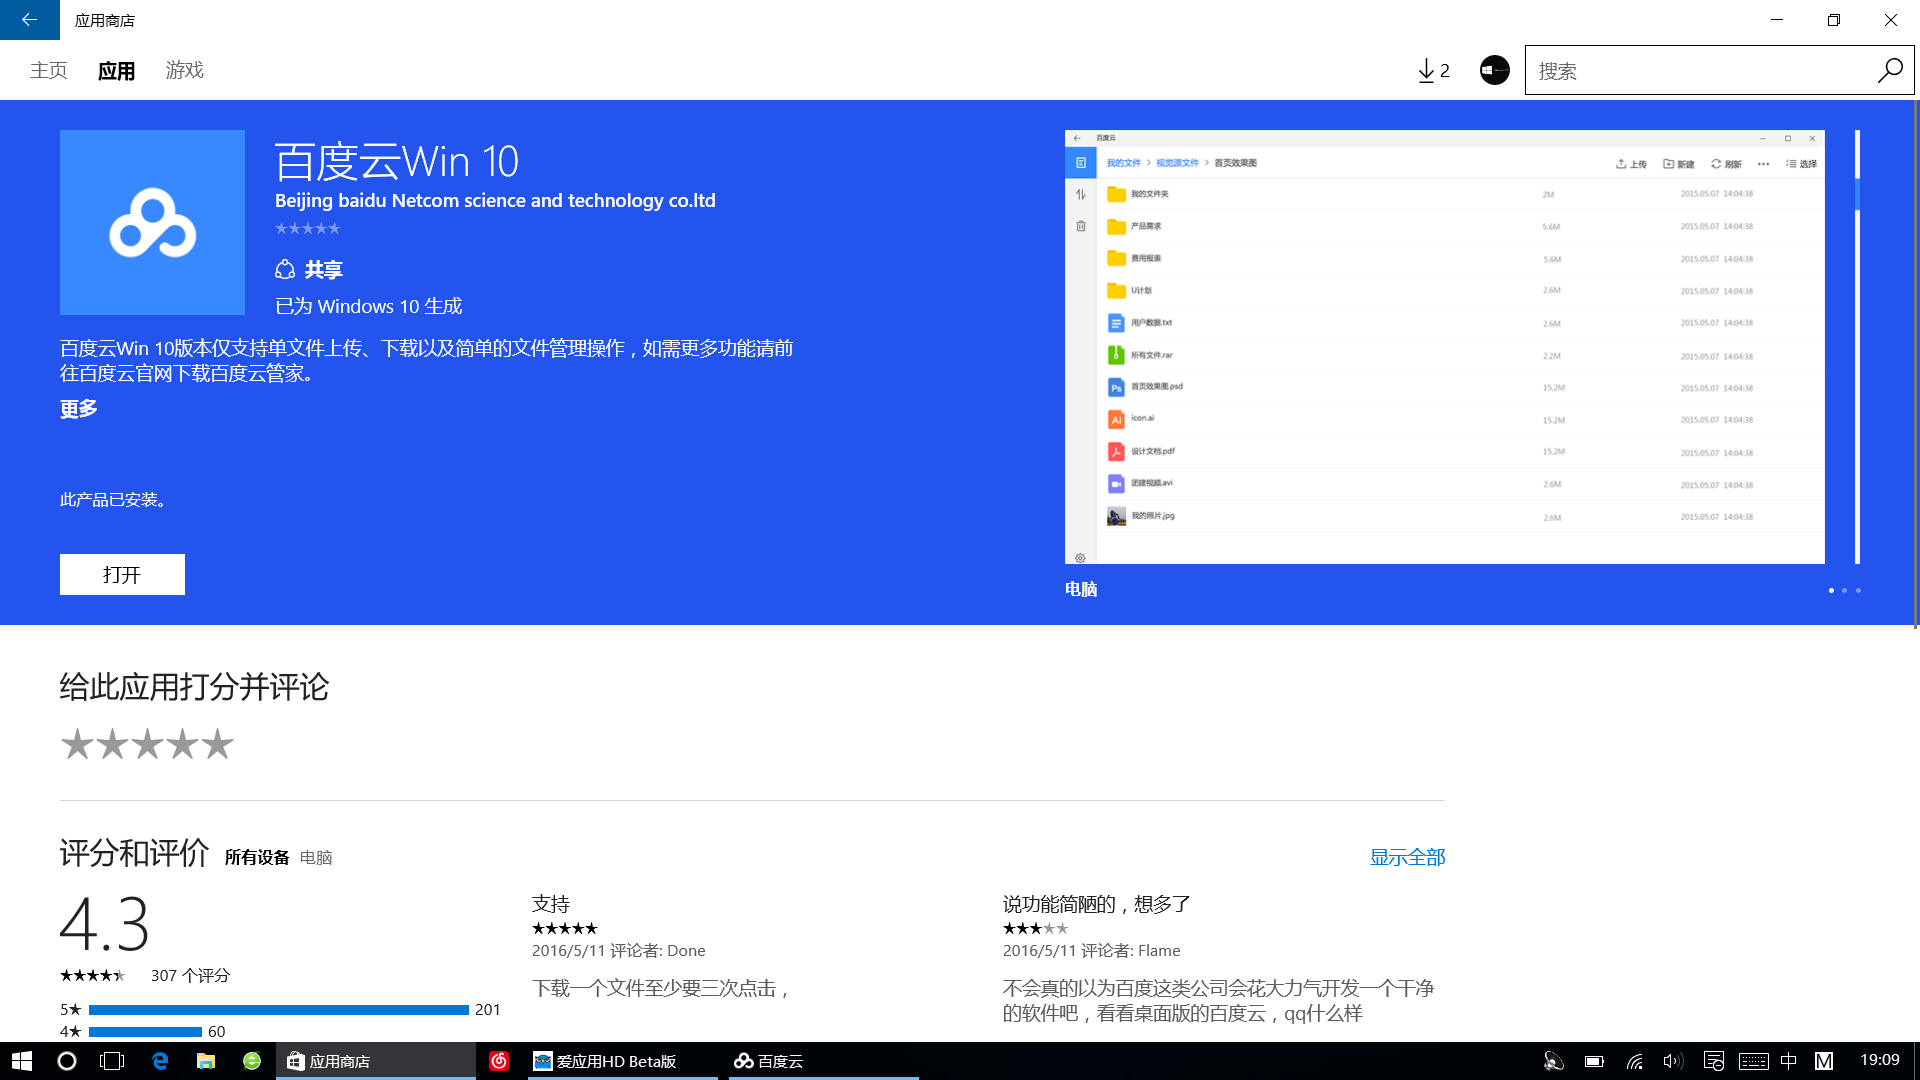The height and width of the screenshot is (1080, 1920).
Task: Click the Share (共享) icon
Action: (x=286, y=270)
